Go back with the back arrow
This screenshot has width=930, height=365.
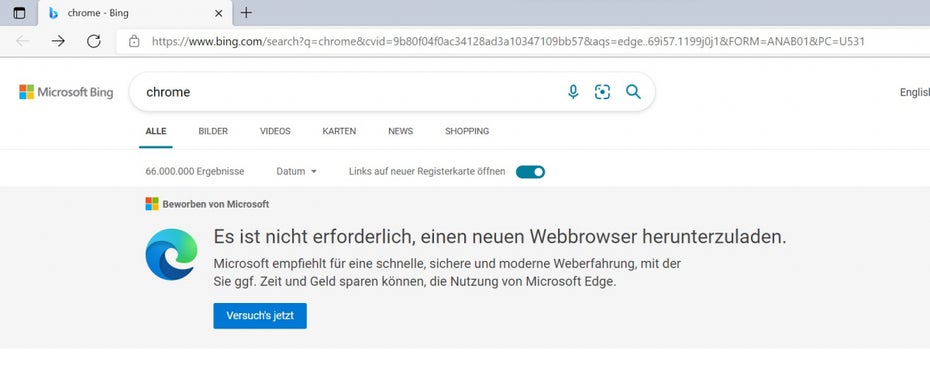coord(23,41)
